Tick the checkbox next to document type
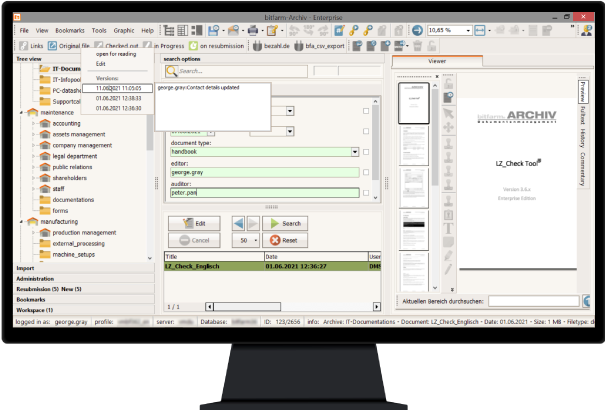 coord(366,152)
